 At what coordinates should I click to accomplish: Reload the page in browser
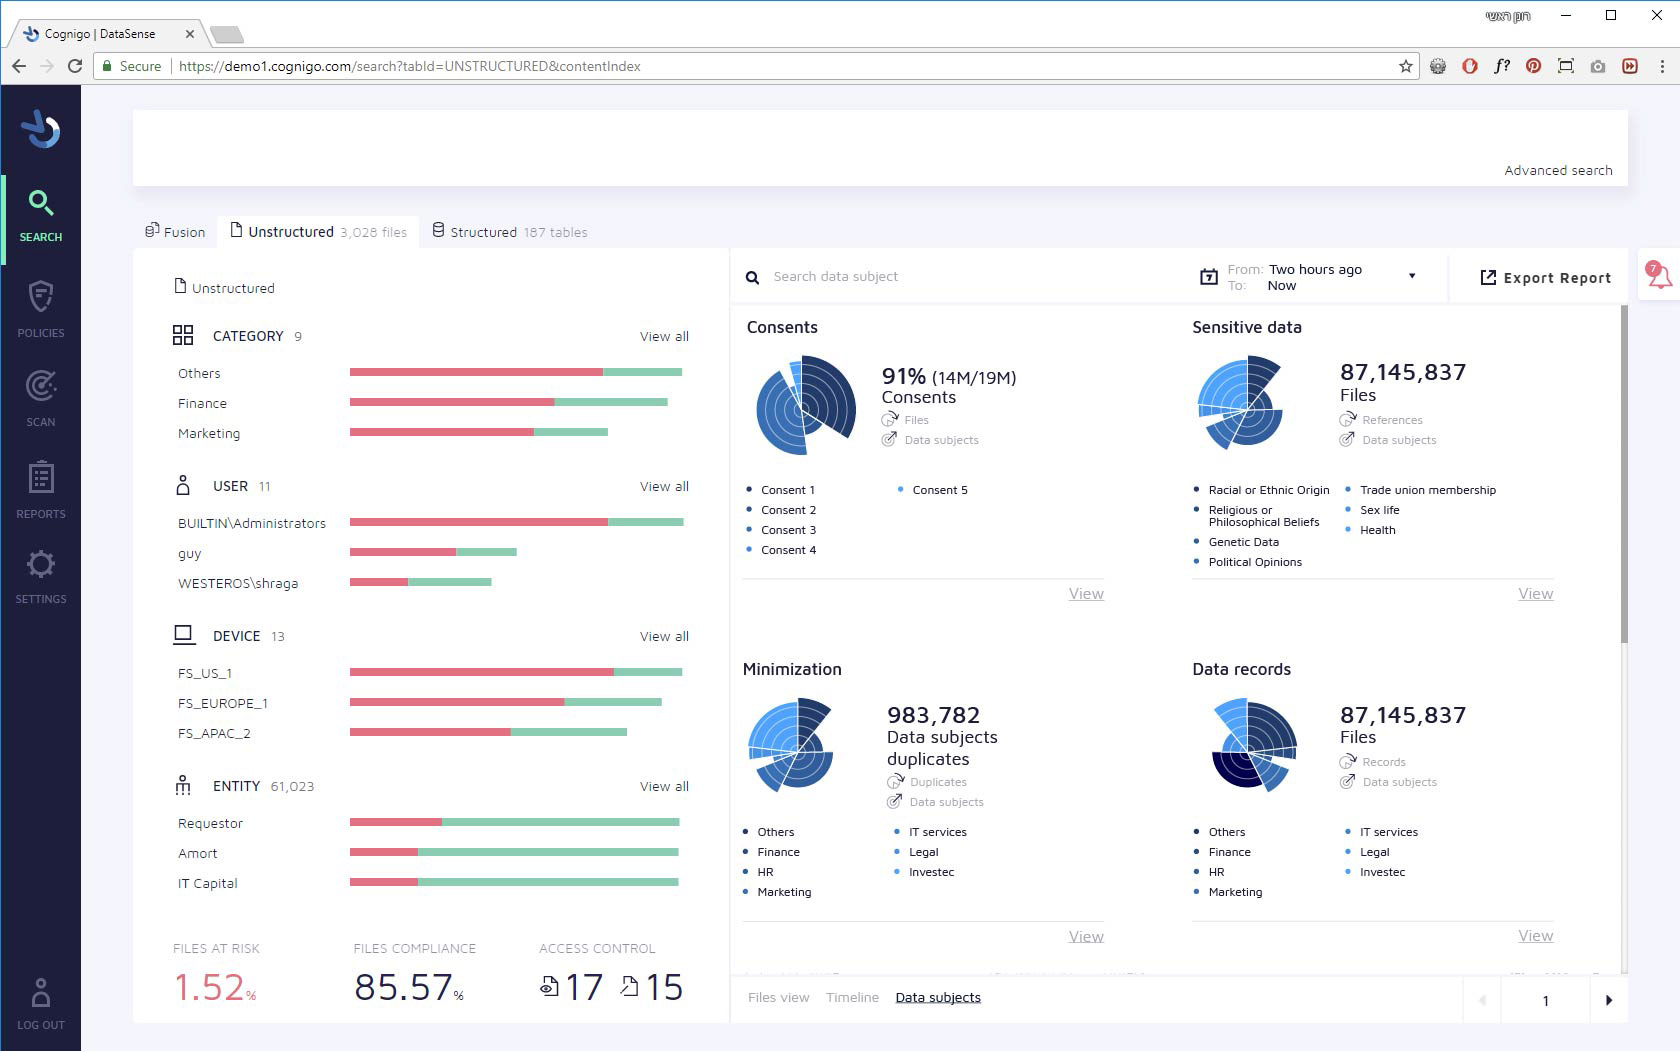coord(75,66)
